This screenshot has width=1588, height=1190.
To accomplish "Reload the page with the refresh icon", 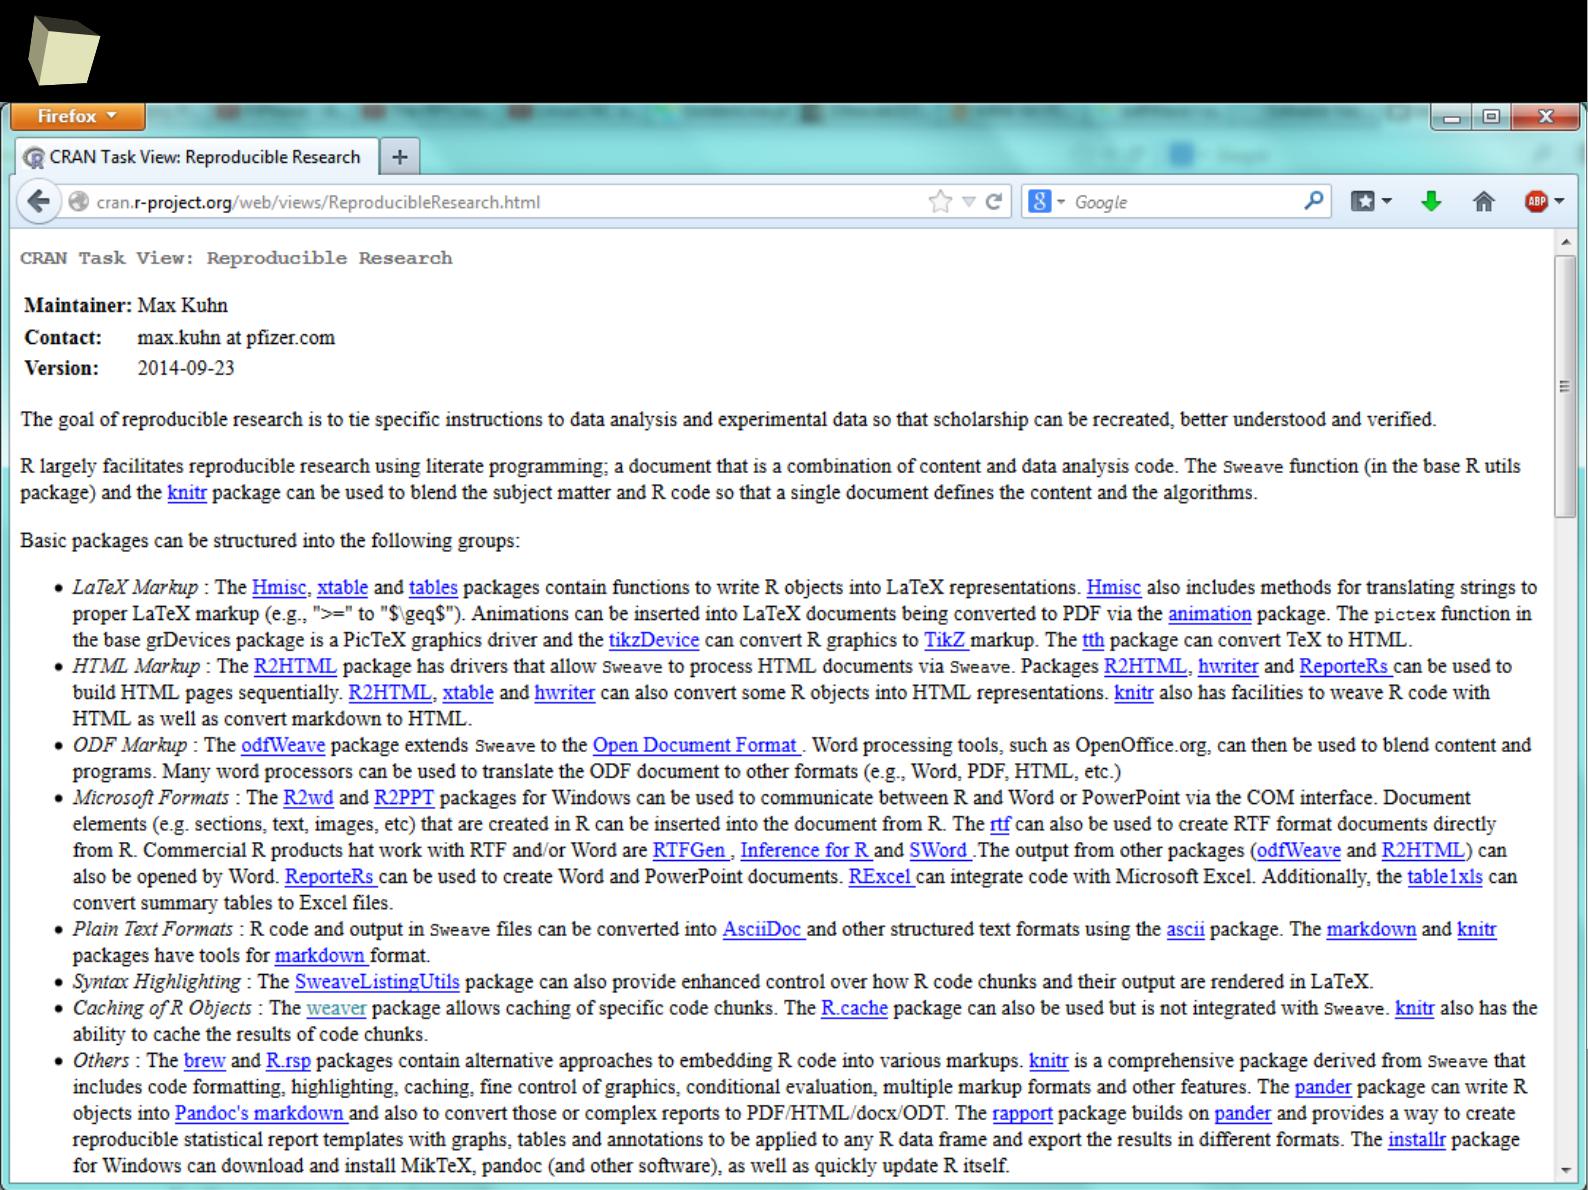I will (x=994, y=202).
